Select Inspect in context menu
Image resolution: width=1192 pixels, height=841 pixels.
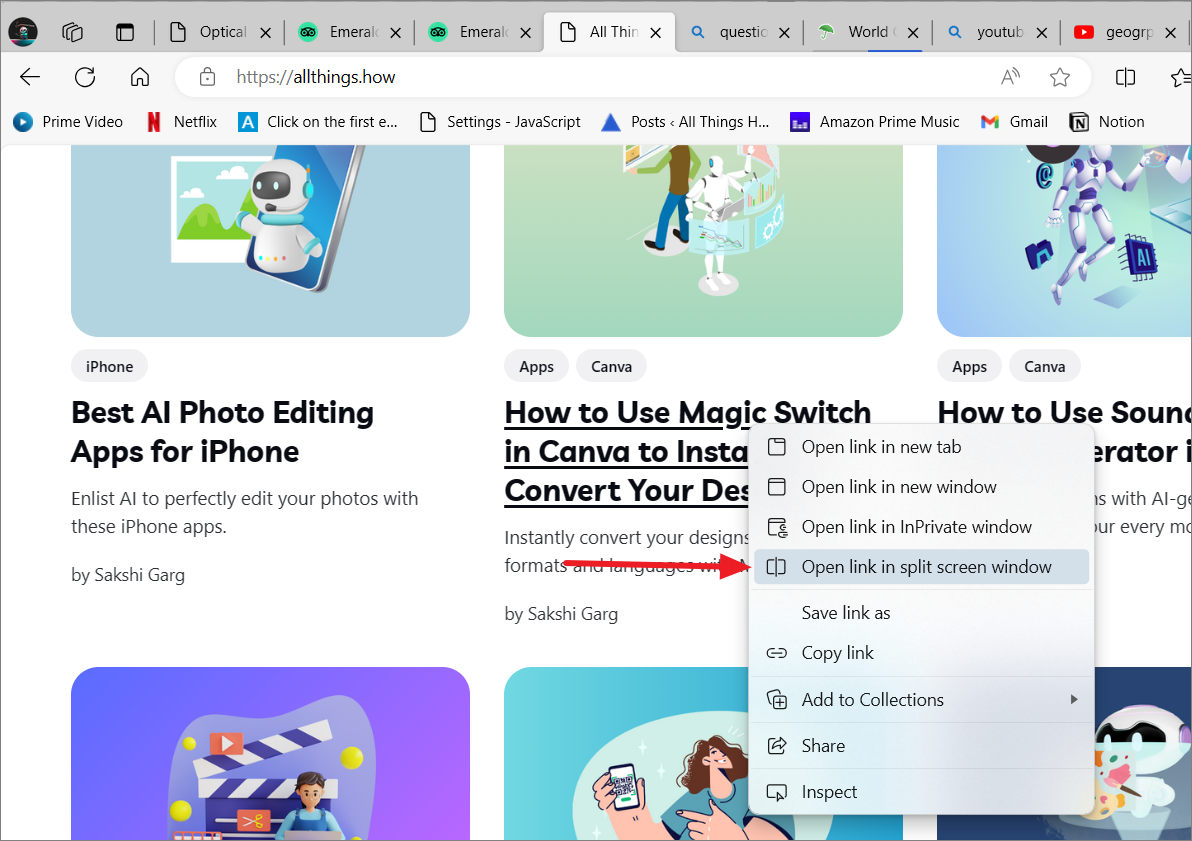[921, 792]
